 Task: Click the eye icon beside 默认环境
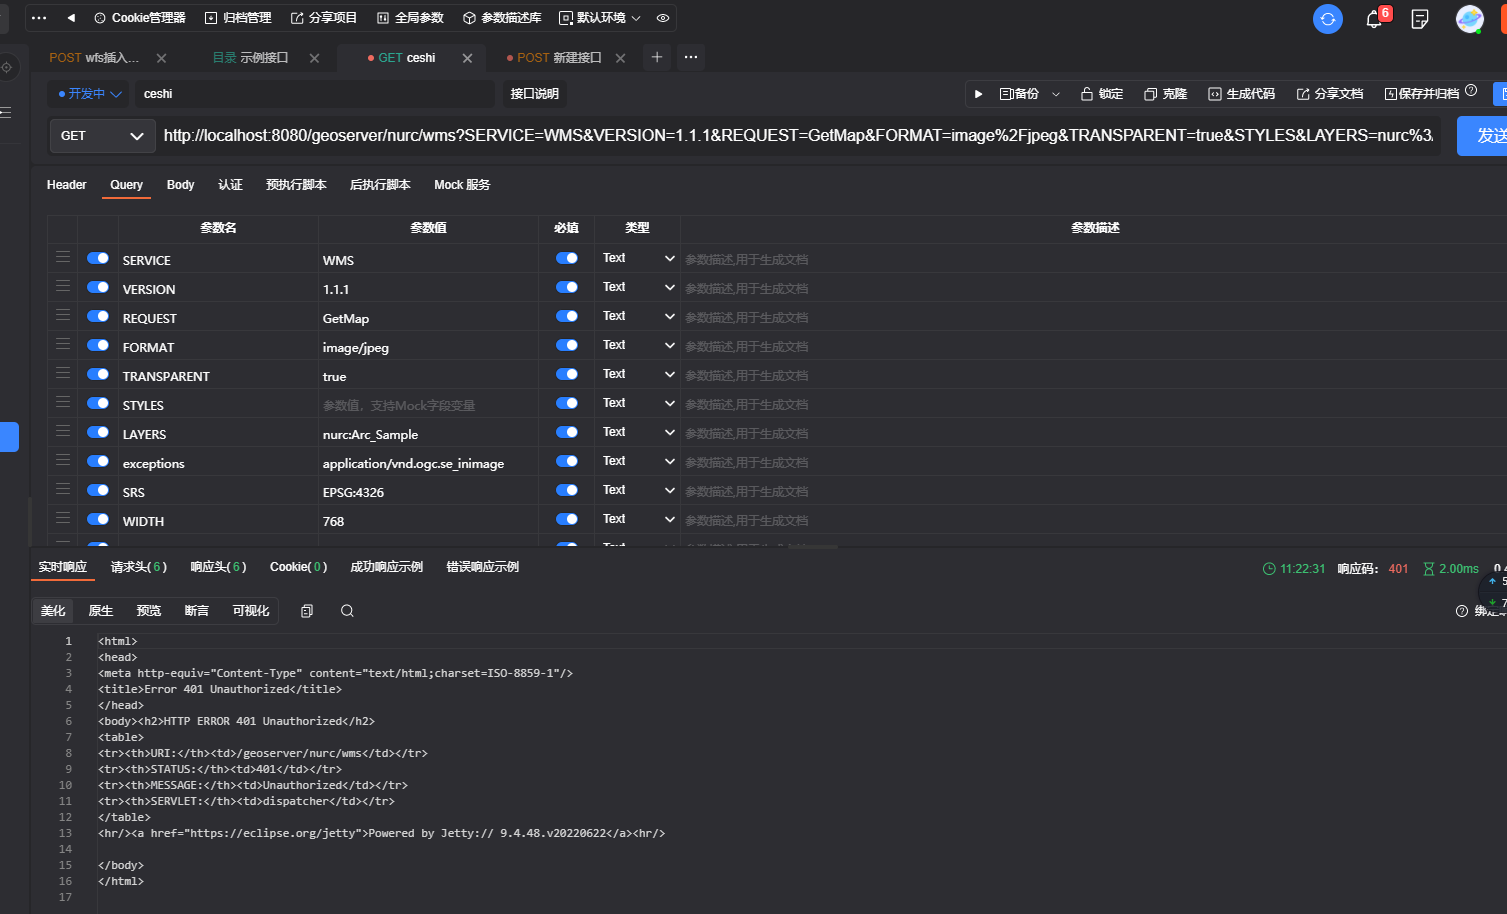tap(663, 18)
